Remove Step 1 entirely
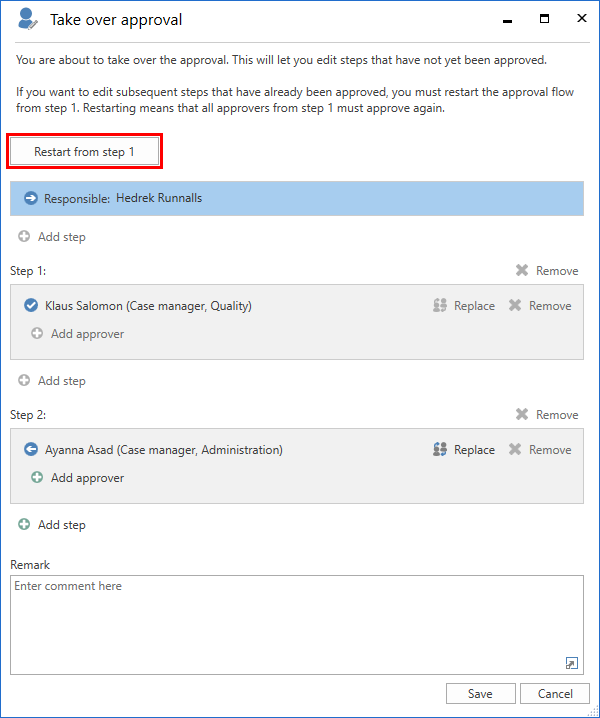The image size is (600, 718). [547, 271]
